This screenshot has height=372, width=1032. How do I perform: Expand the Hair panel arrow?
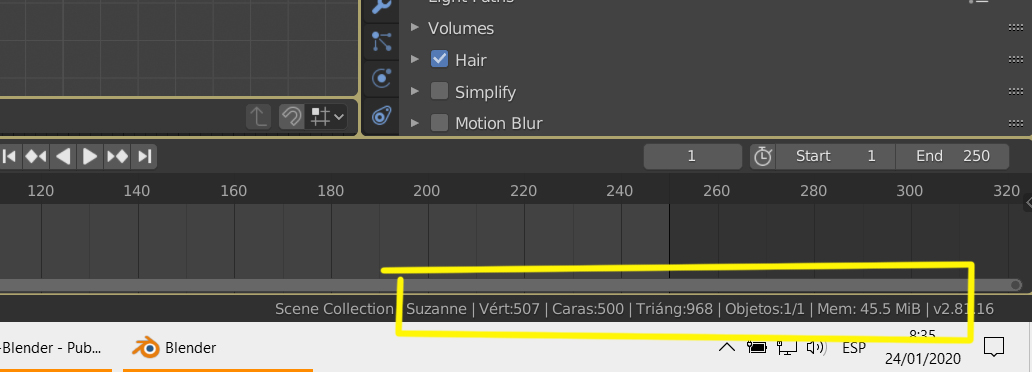415,59
